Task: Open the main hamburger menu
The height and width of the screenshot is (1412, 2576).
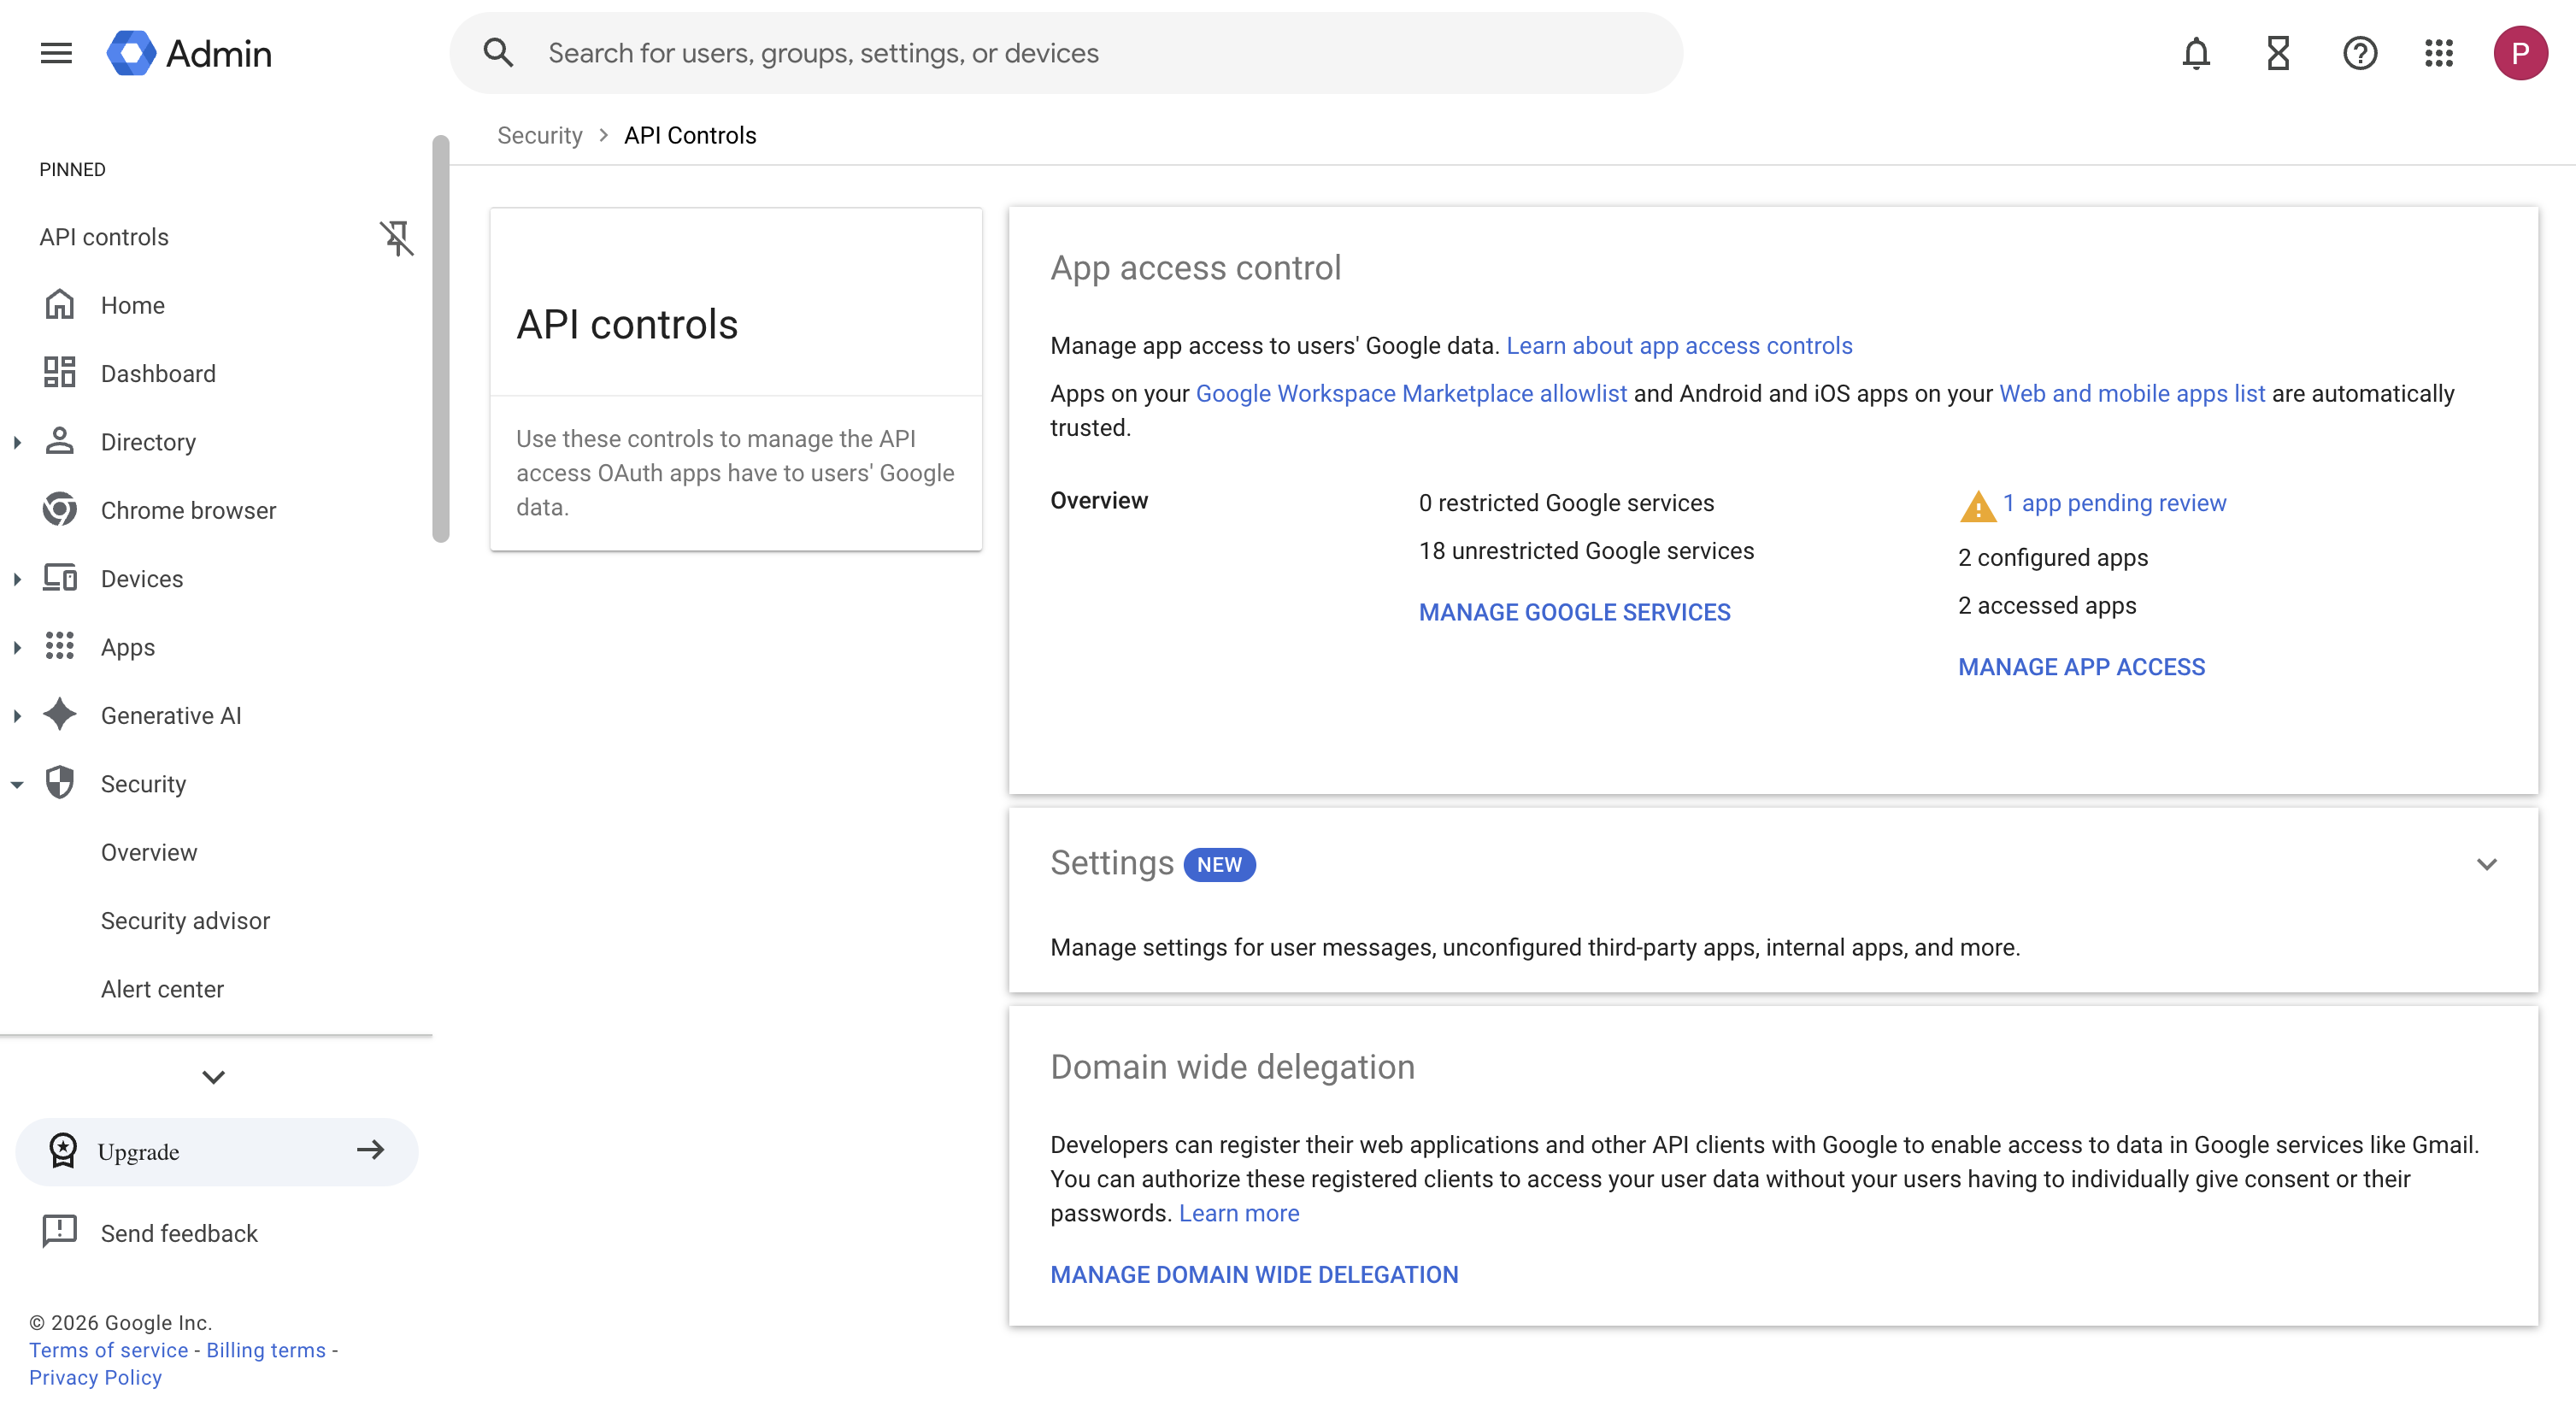Action: click(56, 53)
